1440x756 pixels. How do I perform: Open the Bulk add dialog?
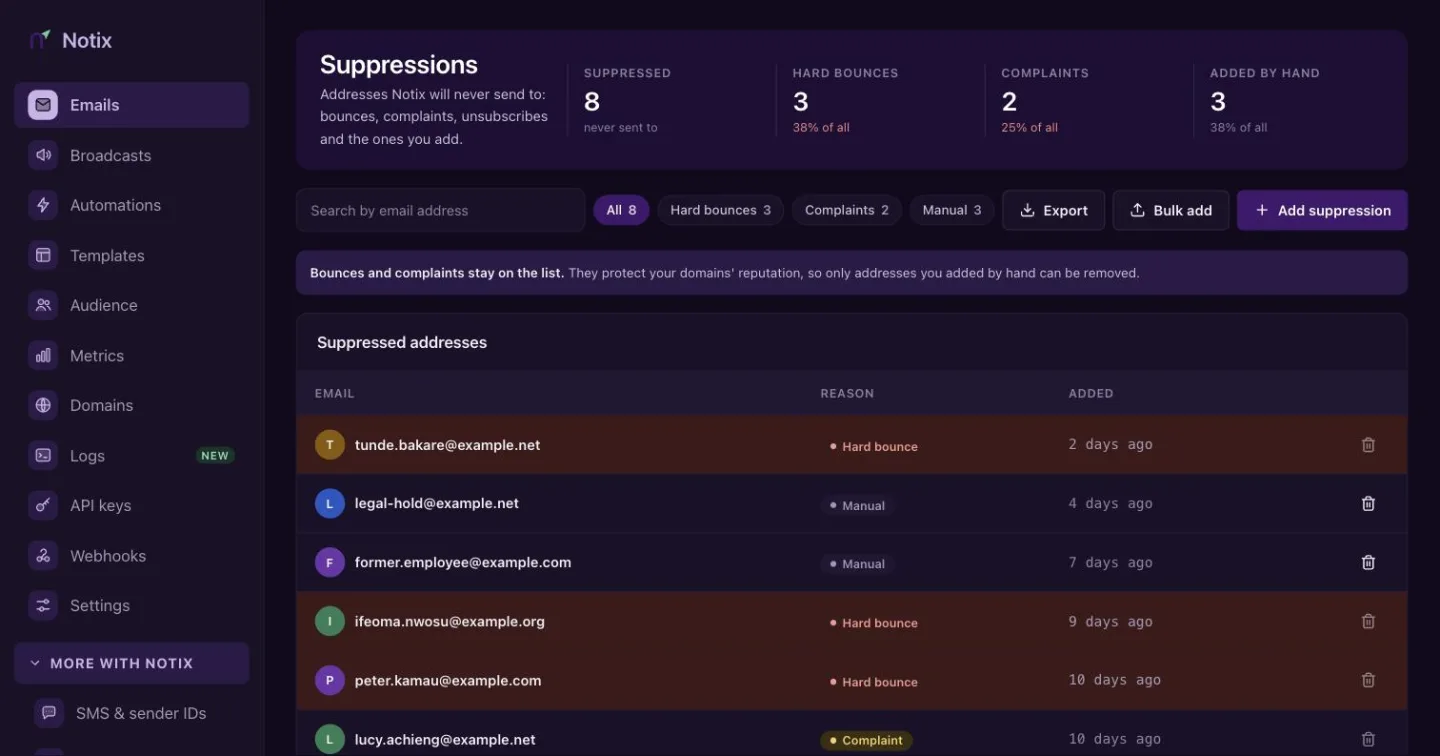(1170, 210)
